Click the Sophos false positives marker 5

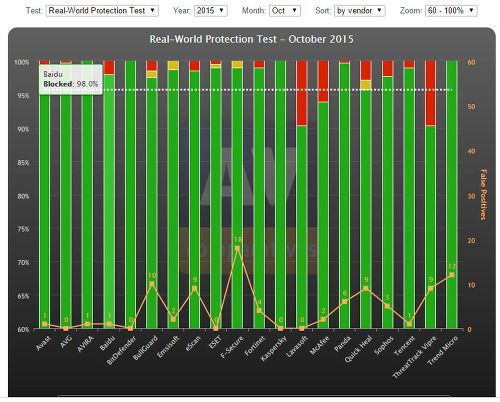387,306
